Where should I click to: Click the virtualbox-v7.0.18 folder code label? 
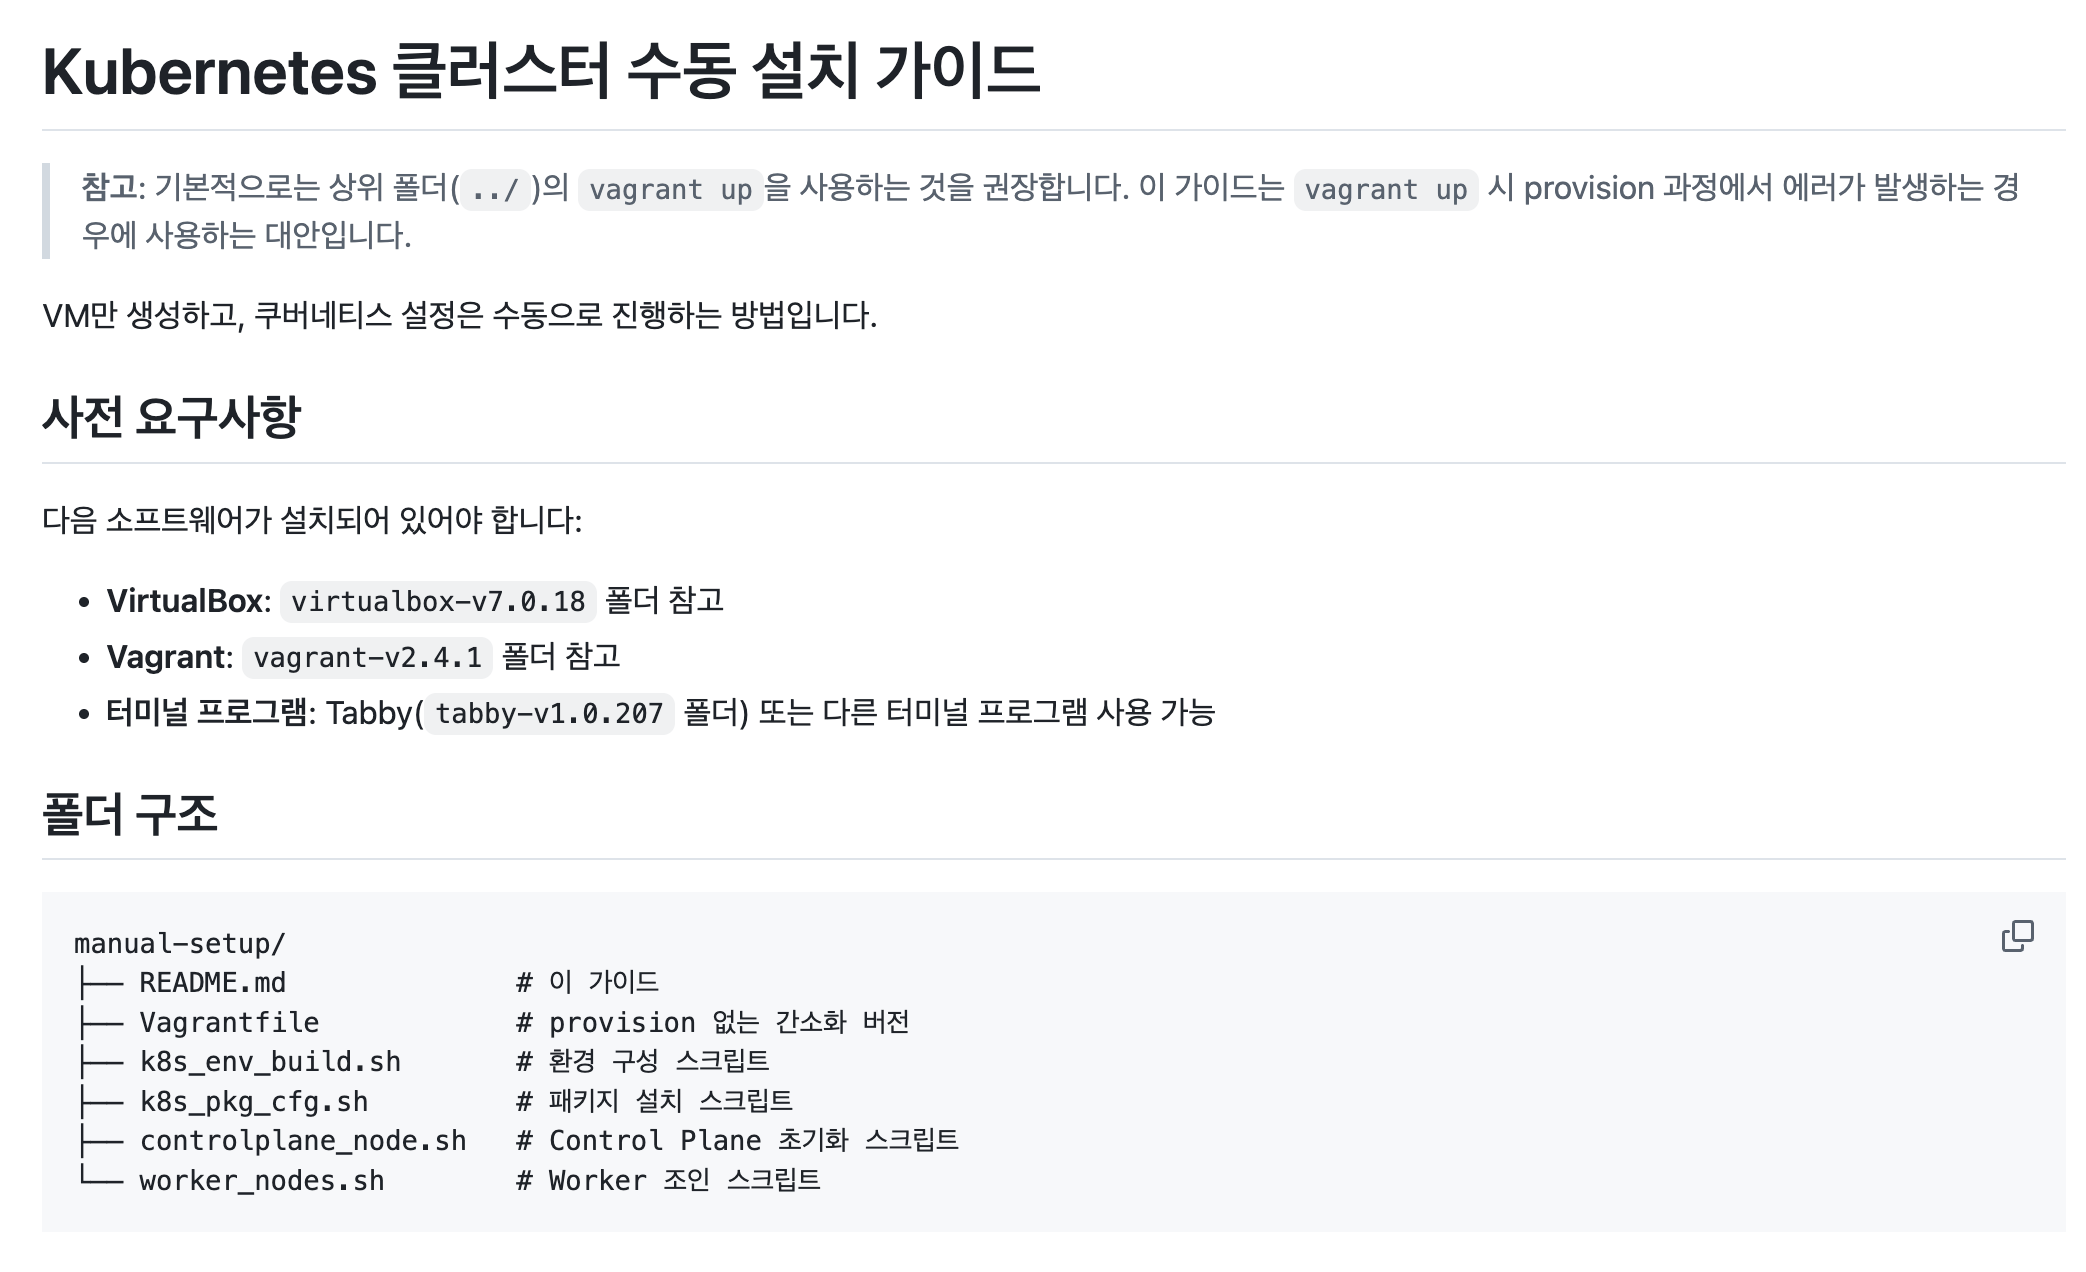coord(438,601)
